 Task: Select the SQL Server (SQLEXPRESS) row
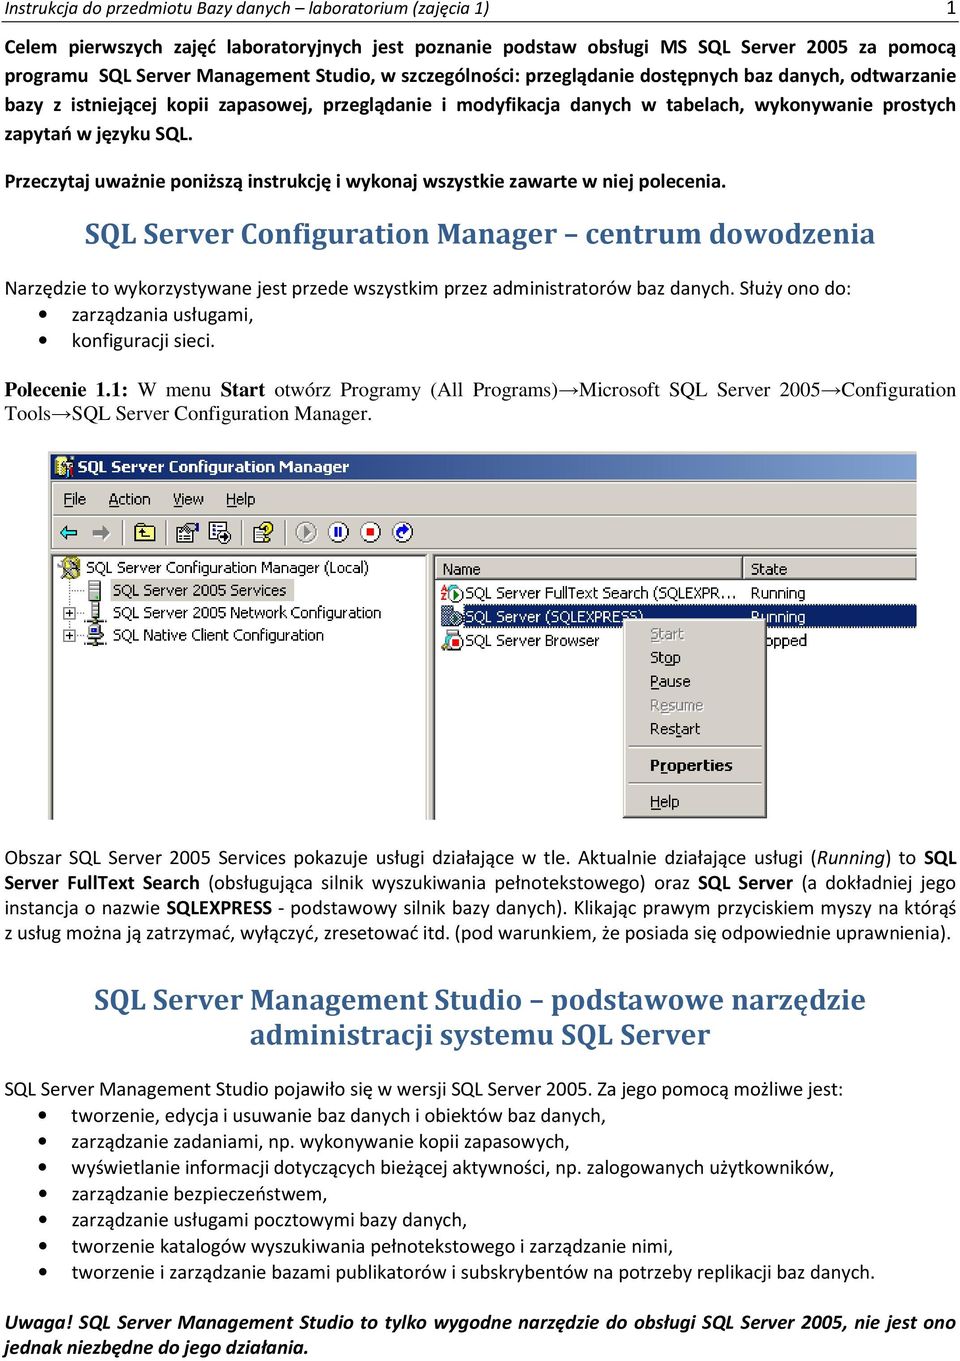(x=678, y=616)
